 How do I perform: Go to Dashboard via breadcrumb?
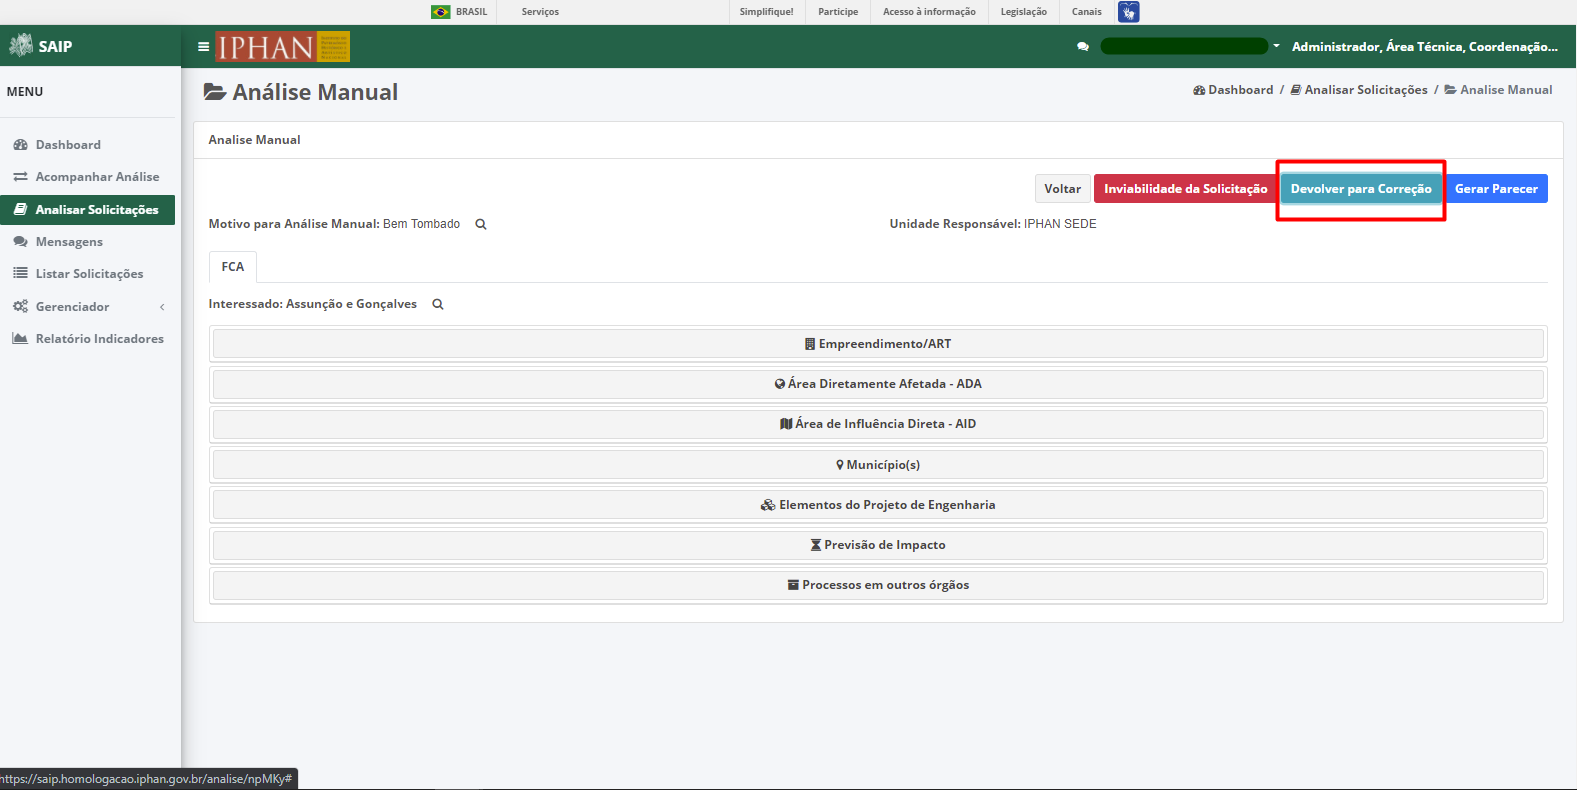pos(1233,90)
